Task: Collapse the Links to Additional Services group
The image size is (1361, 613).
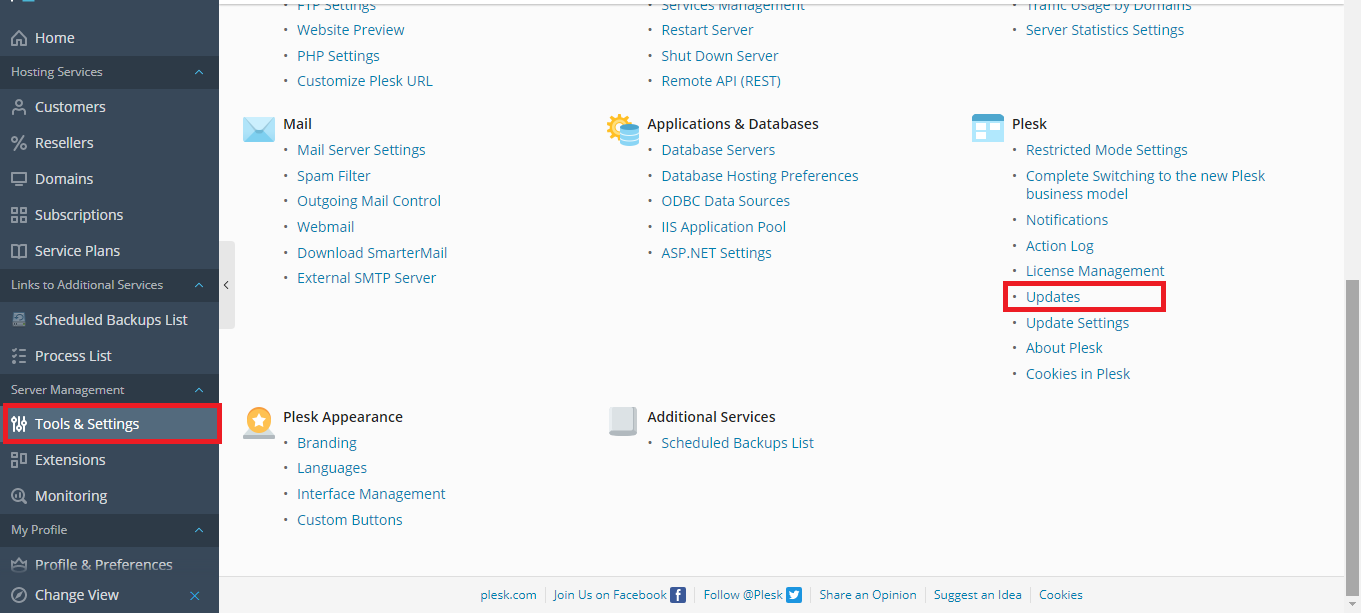Action: pos(198,285)
